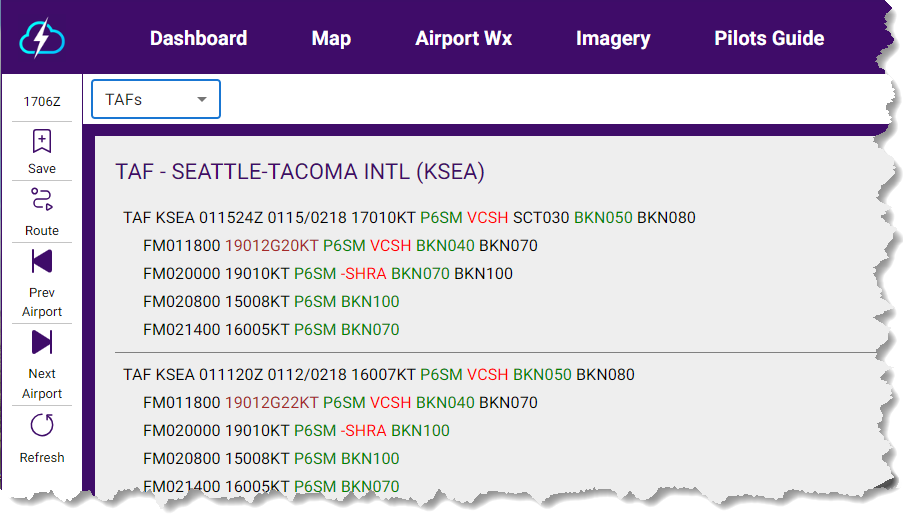This screenshot has height=515, width=903.
Task: Open the Airport Wx section
Action: point(463,39)
